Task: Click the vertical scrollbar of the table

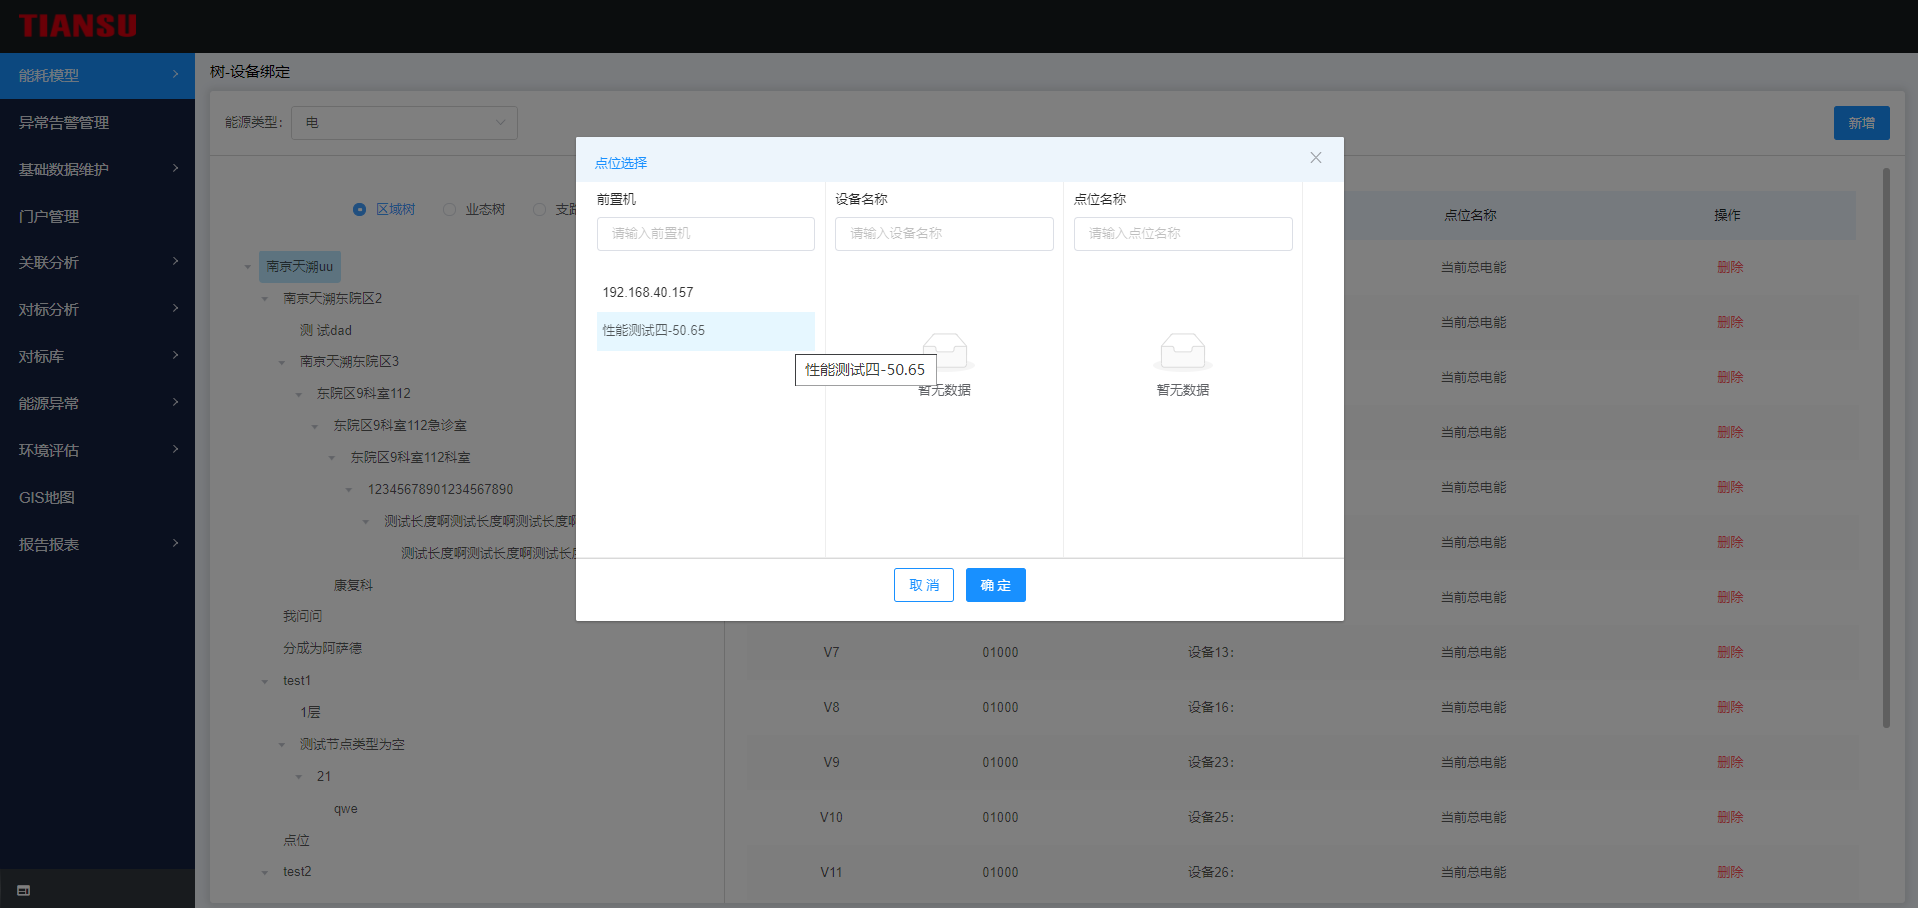Action: point(1886,448)
